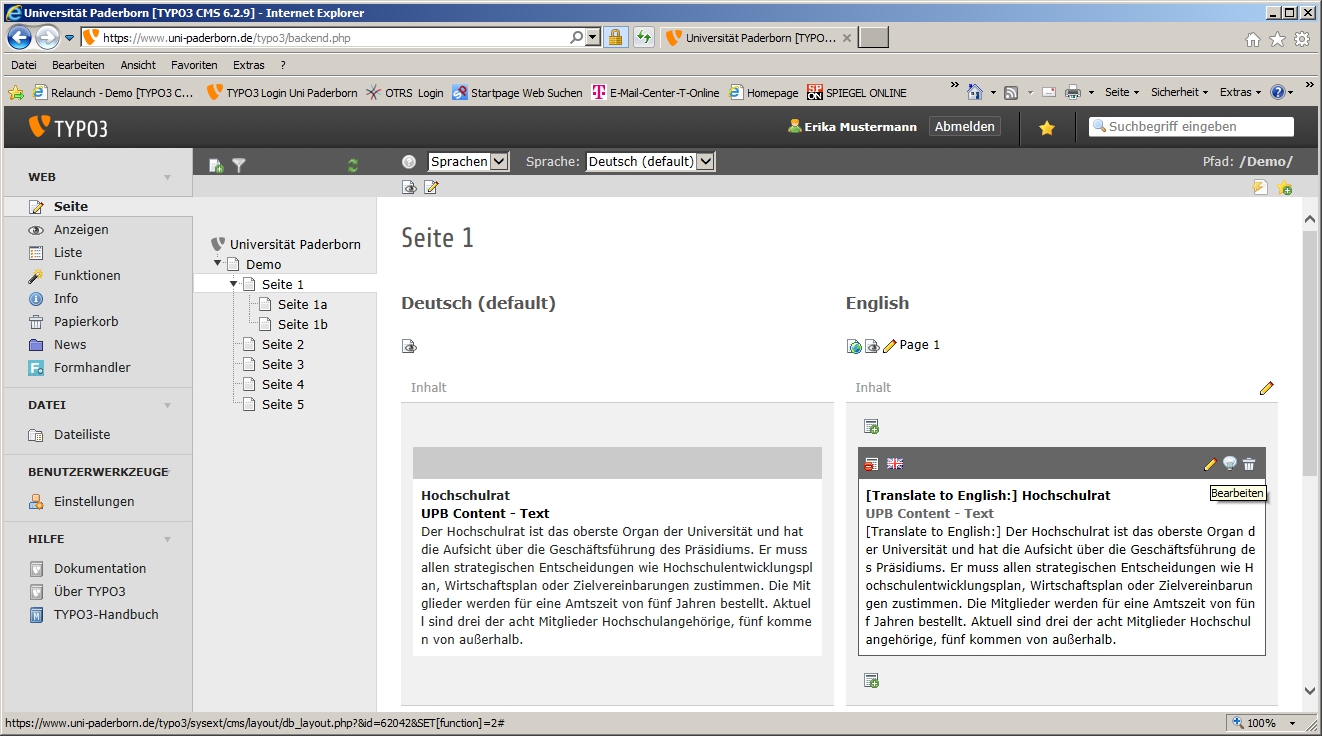Screen dimensions: 1322x736
Task: Click the browser back arrow button
Action: coord(20,38)
